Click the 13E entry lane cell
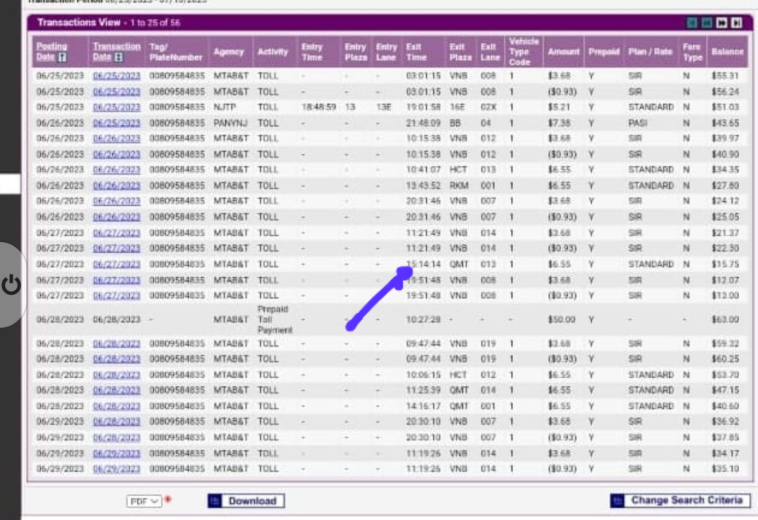 tap(384, 107)
